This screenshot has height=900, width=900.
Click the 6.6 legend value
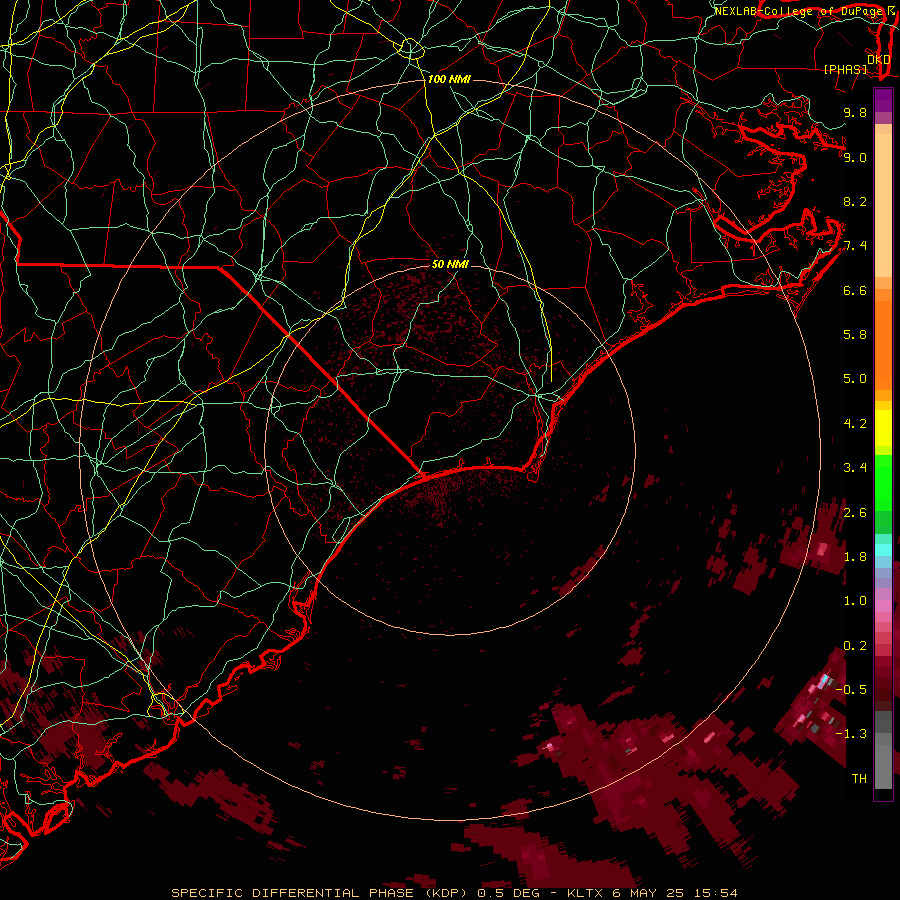pyautogui.click(x=855, y=290)
